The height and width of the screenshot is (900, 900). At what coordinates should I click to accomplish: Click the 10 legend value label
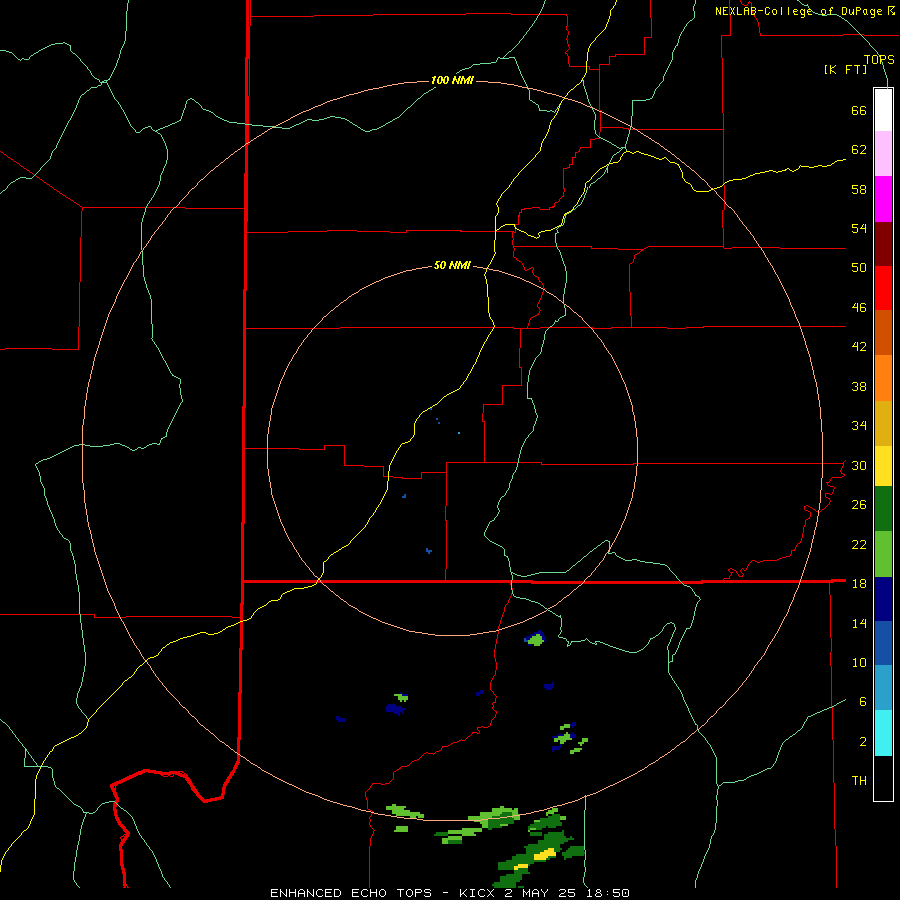[859, 662]
